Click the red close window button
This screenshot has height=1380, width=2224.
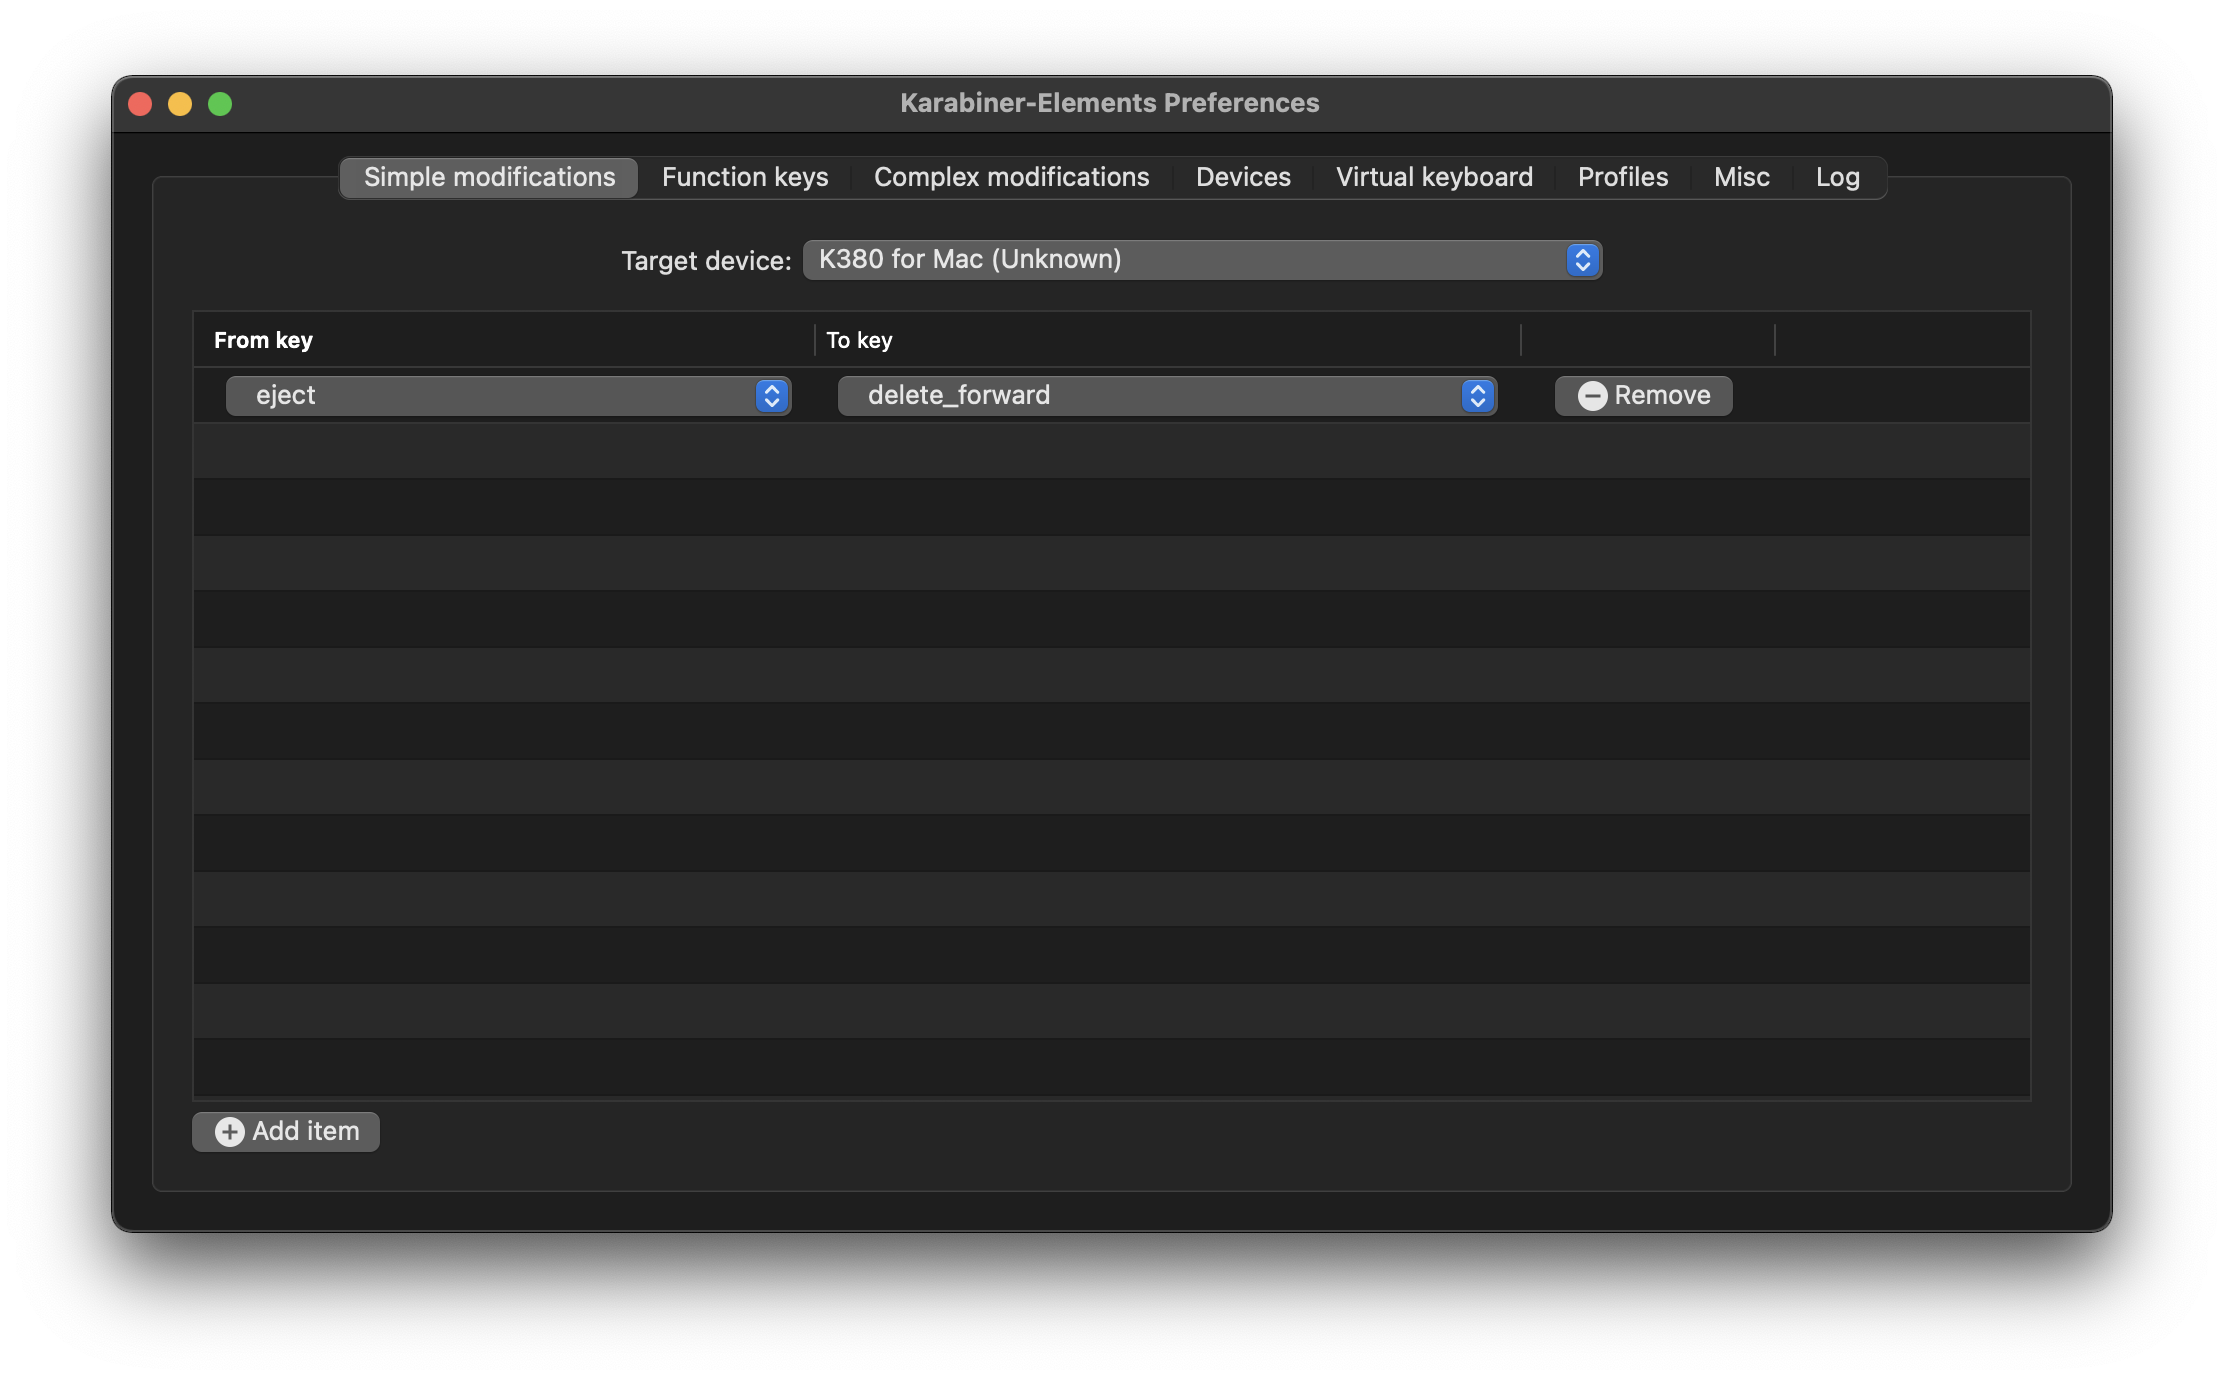pos(140,104)
